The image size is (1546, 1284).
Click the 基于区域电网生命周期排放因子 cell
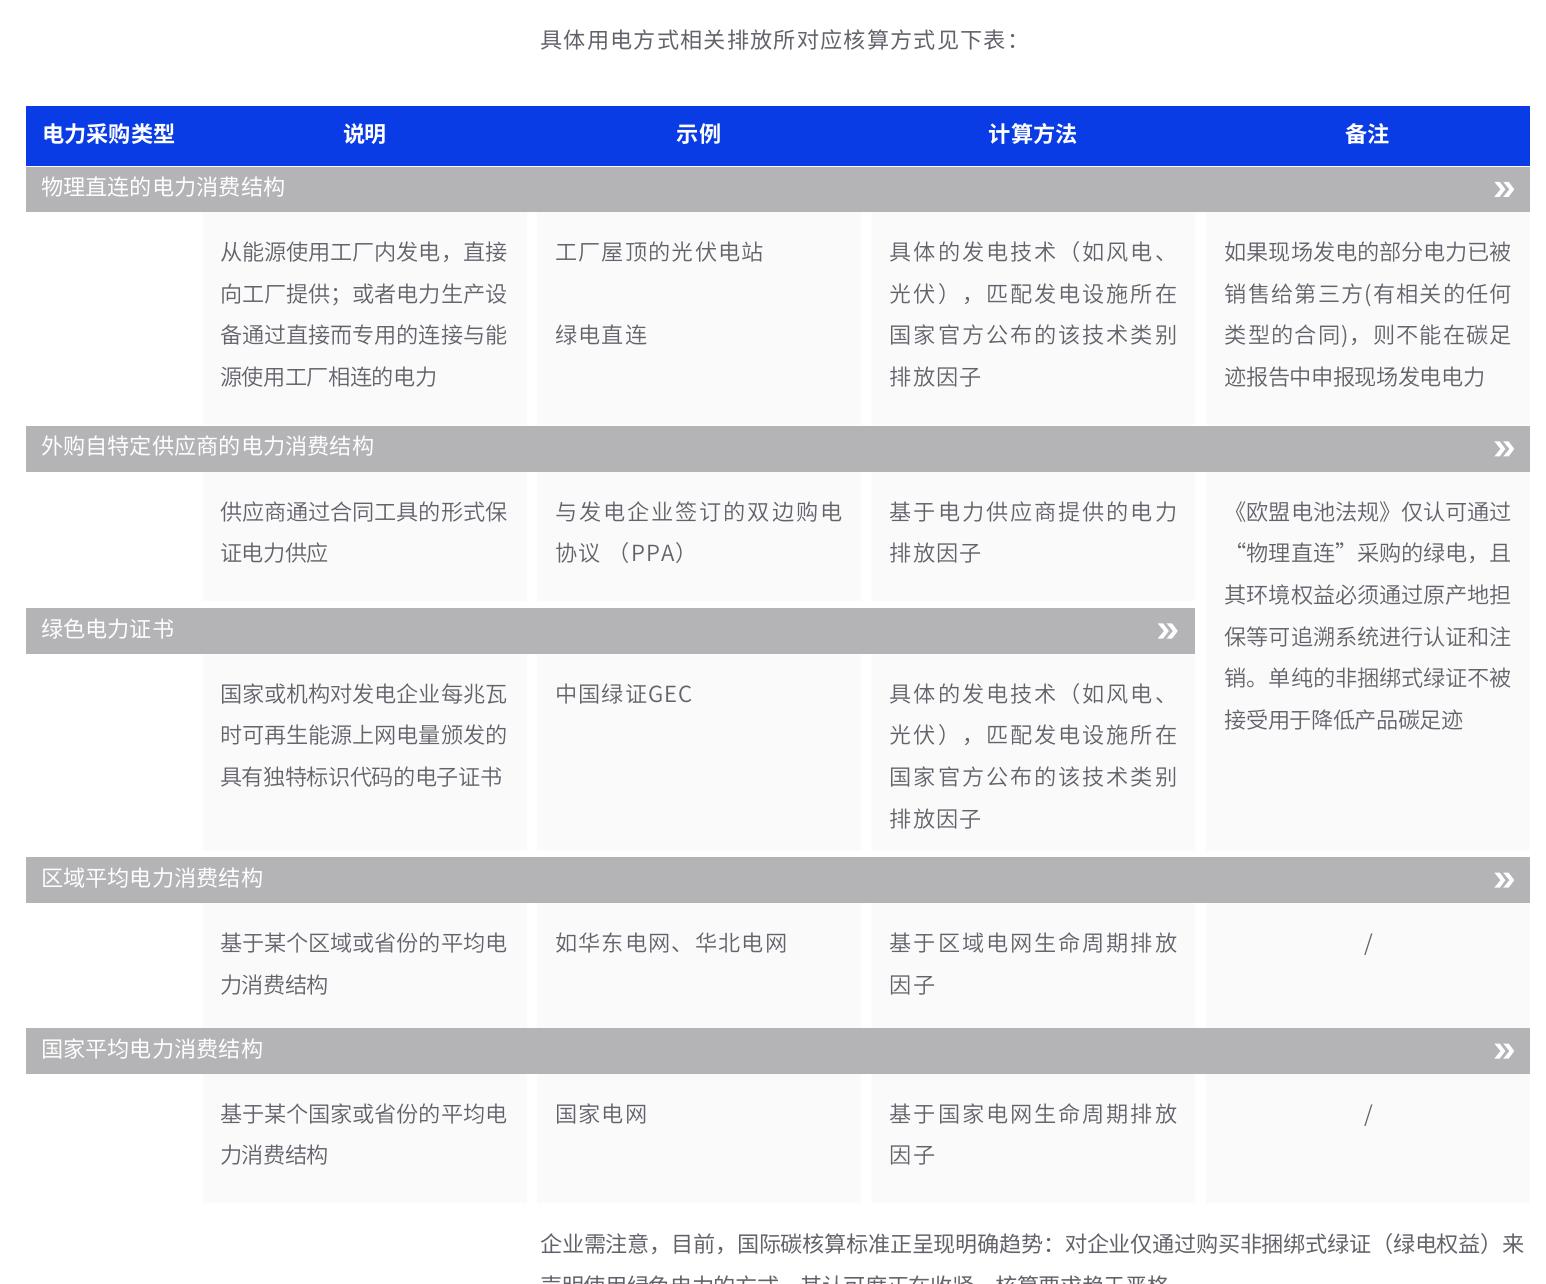(x=1033, y=965)
